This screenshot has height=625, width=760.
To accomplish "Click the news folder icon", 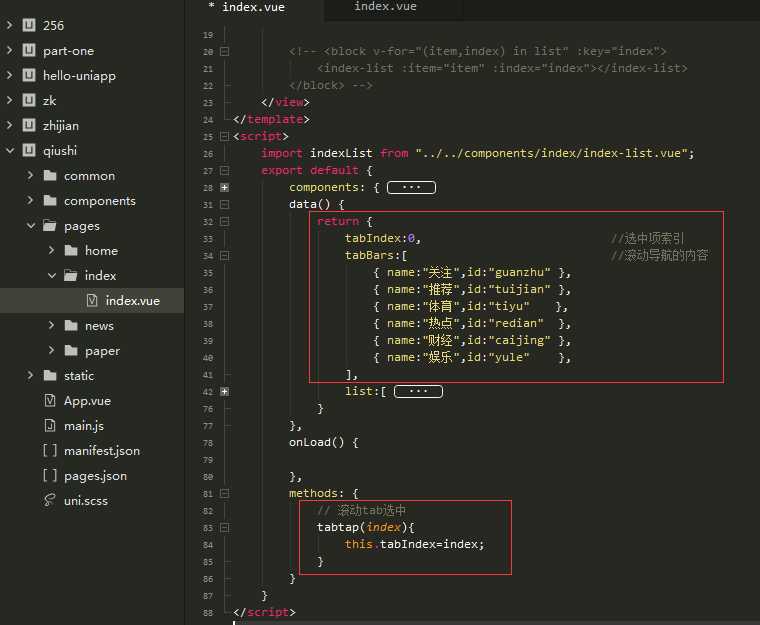I will (x=71, y=325).
